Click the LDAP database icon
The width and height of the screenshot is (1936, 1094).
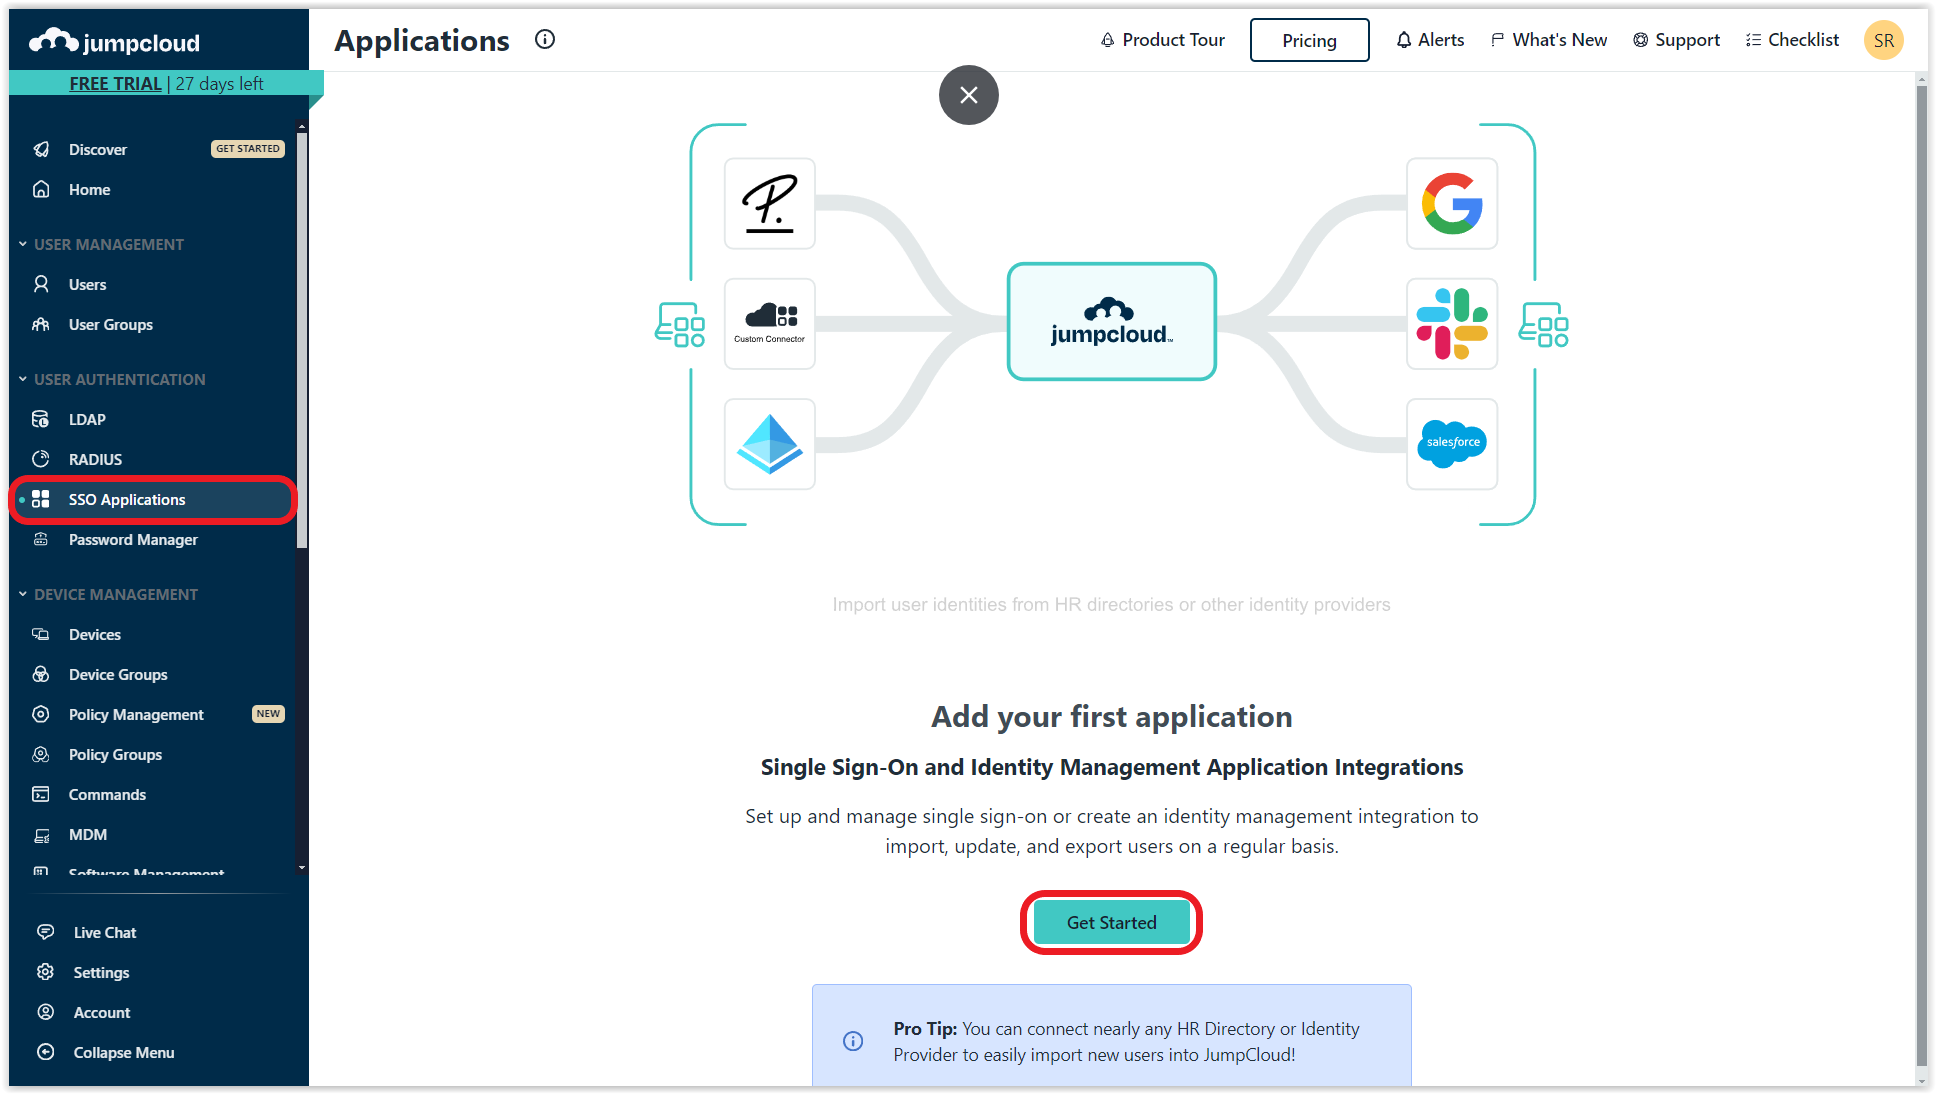(x=41, y=419)
